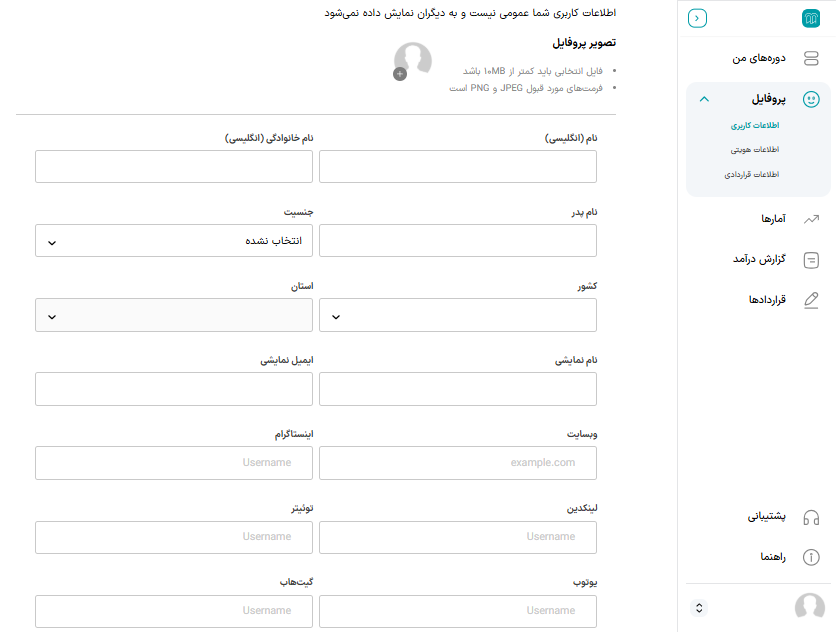Screen dimensions: 836x632
Task: Focus the توئیتر username field
Action: pos(174,537)
